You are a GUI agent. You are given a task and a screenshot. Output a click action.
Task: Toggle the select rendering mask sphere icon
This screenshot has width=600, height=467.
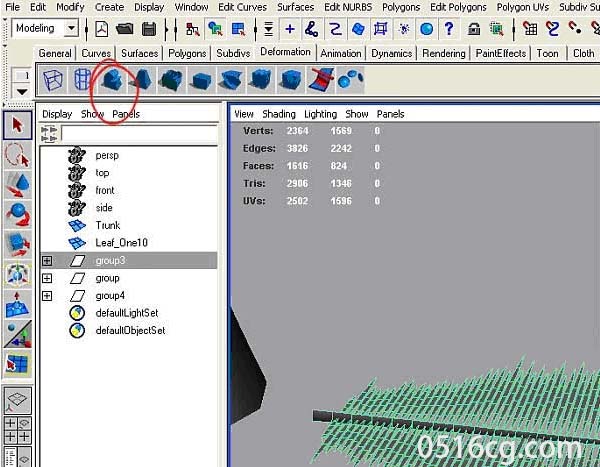click(426, 29)
